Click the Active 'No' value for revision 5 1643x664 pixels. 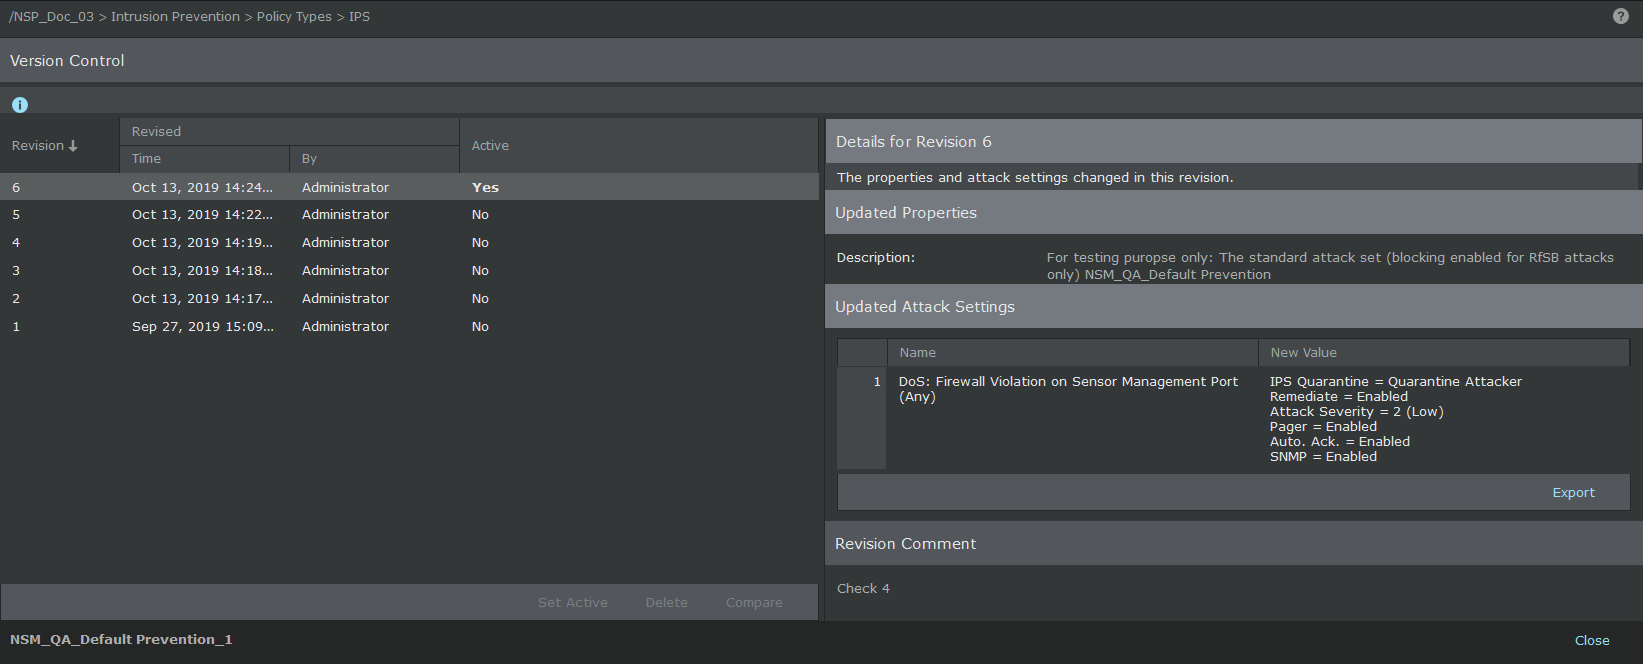[x=480, y=215]
